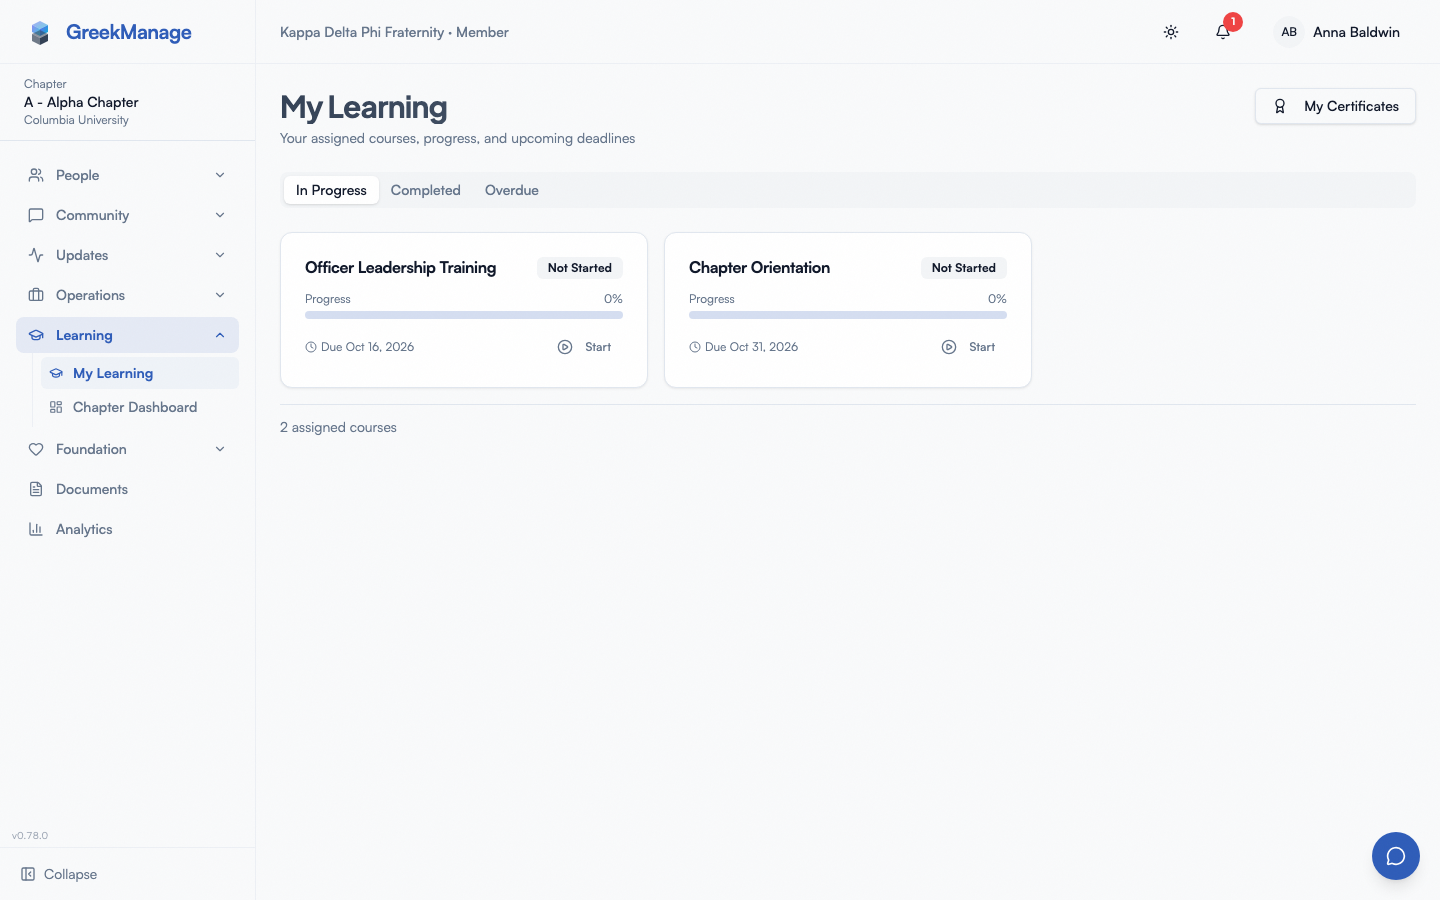Open the Officer Leadership Training card title

click(x=400, y=267)
